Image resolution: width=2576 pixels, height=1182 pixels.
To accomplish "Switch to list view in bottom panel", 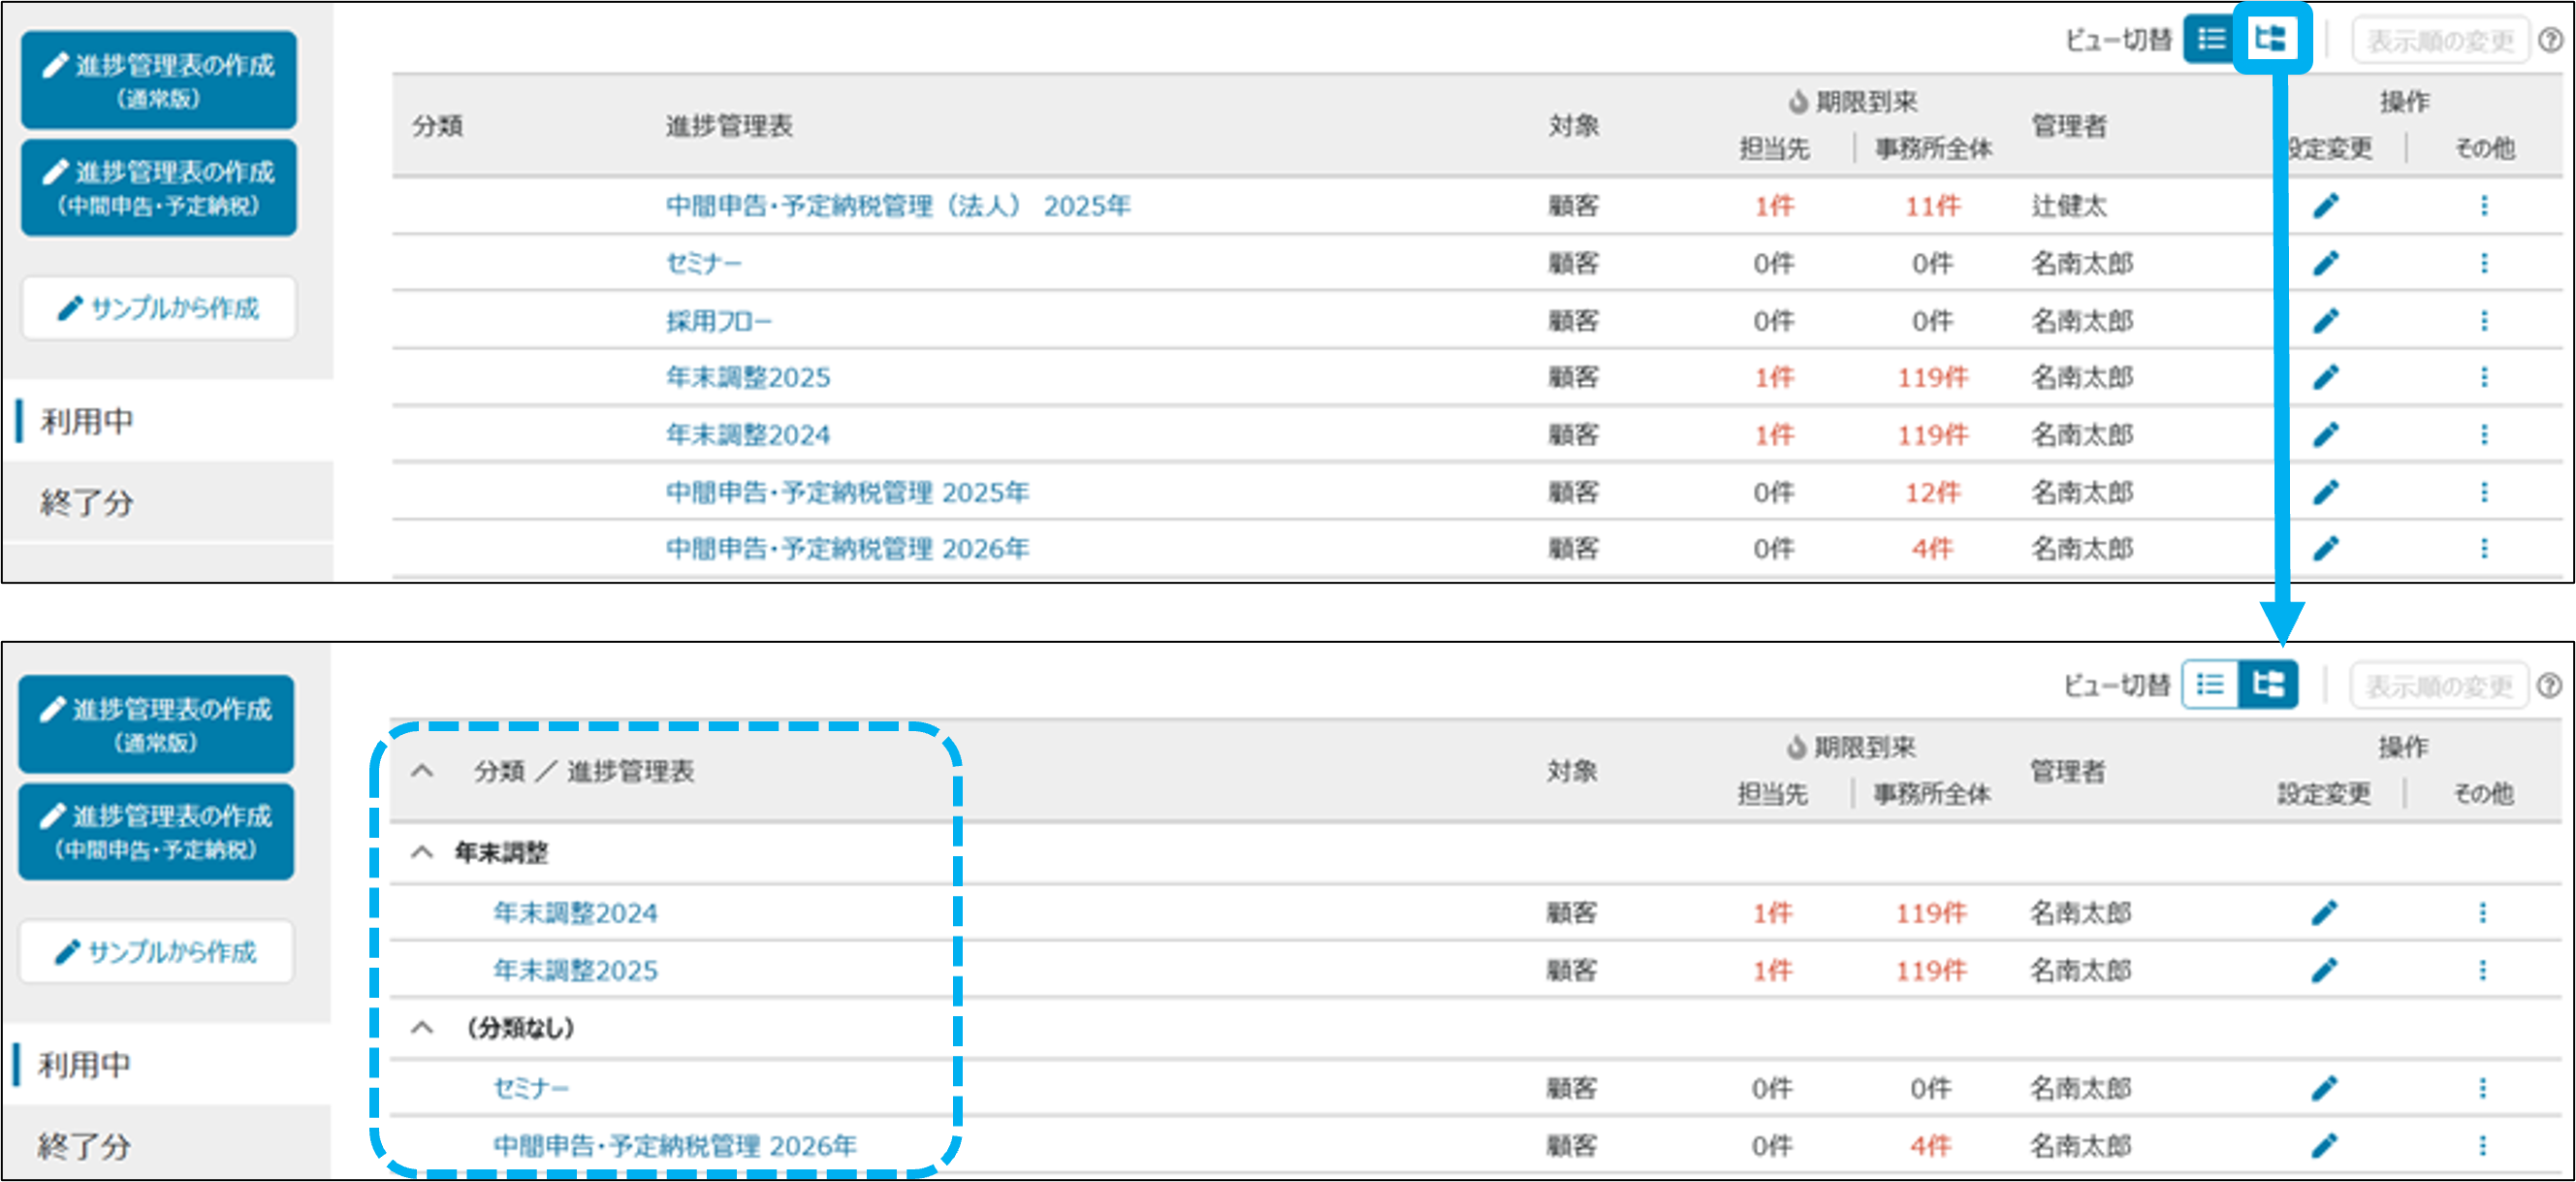I will click(x=2209, y=685).
